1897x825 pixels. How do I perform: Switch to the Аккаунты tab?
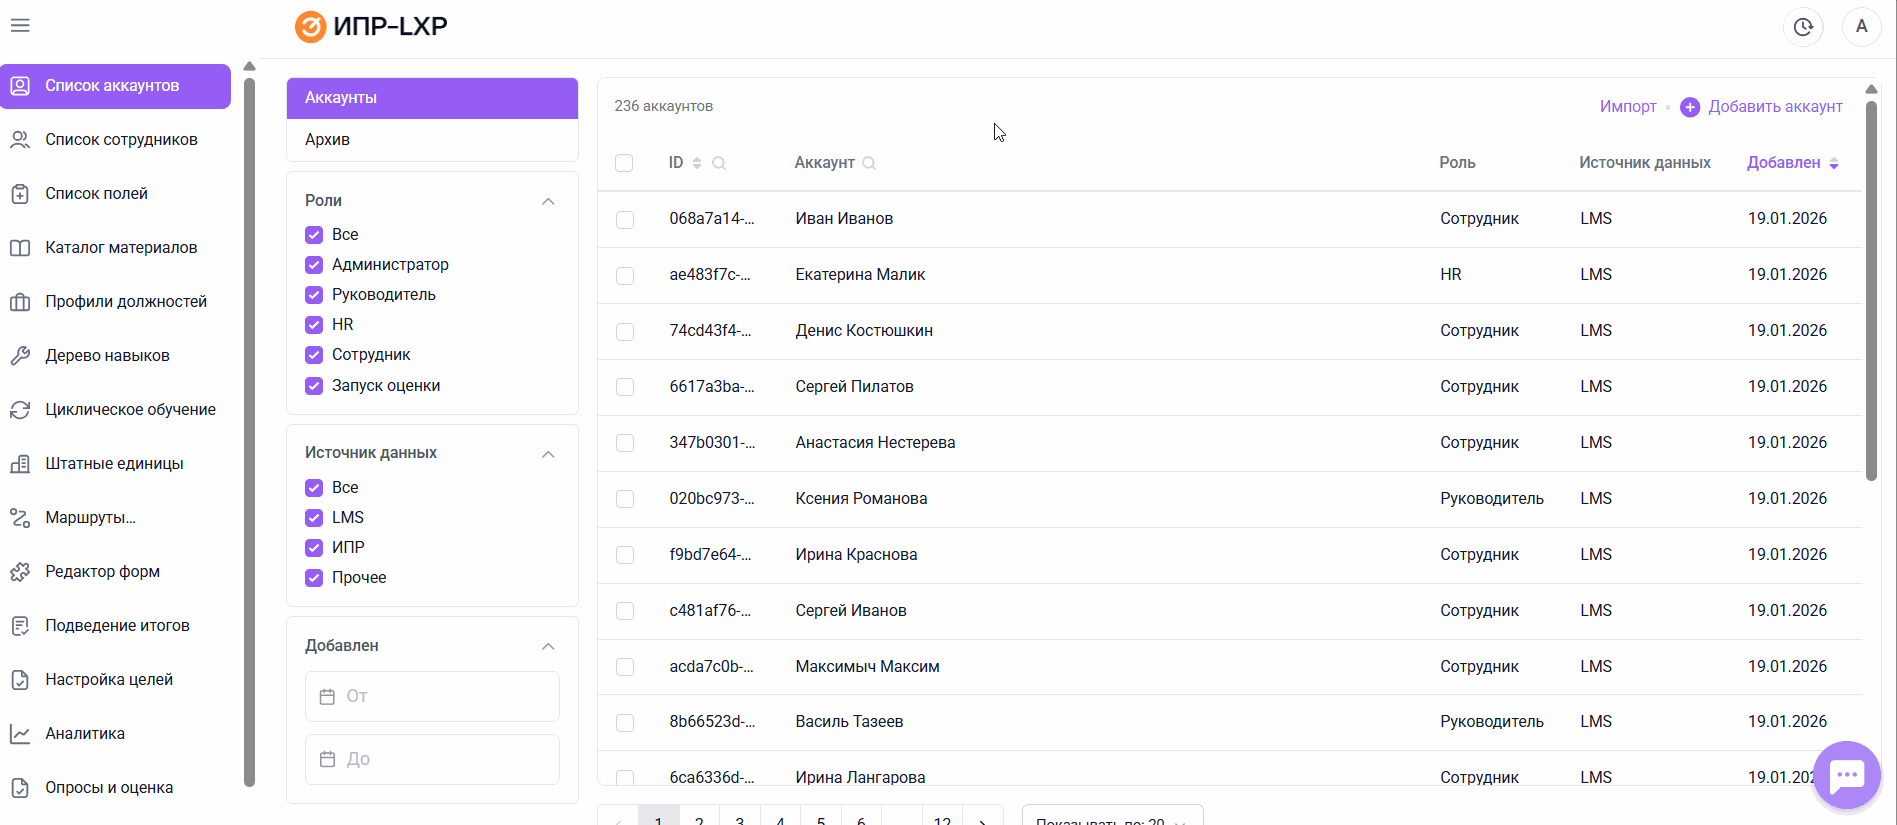tap(432, 98)
